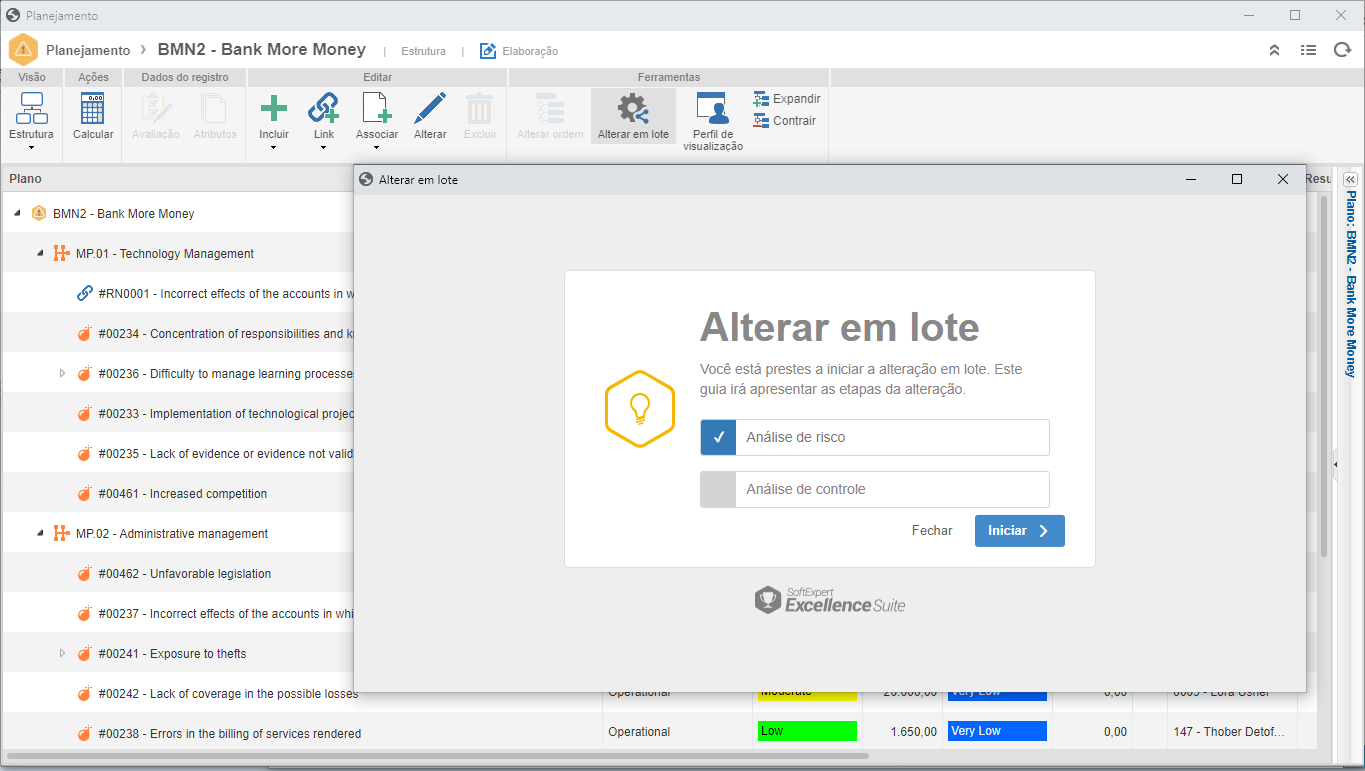Screen dimensions: 1365x771
Task: Click the list view icon in header
Action: pos(1308,50)
